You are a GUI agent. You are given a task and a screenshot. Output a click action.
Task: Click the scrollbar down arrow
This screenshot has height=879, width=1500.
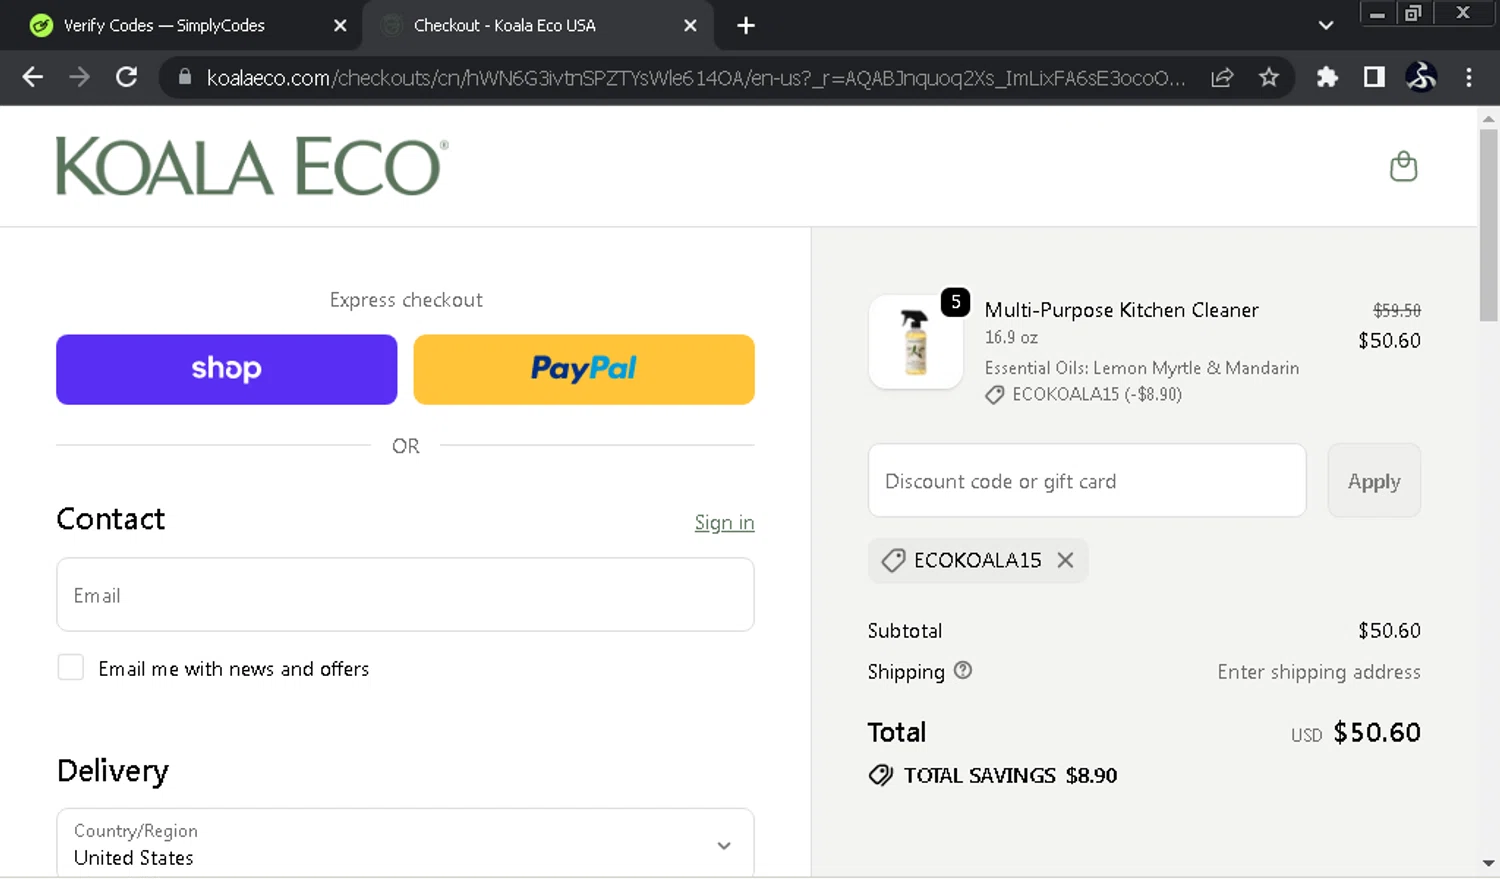coord(1488,863)
